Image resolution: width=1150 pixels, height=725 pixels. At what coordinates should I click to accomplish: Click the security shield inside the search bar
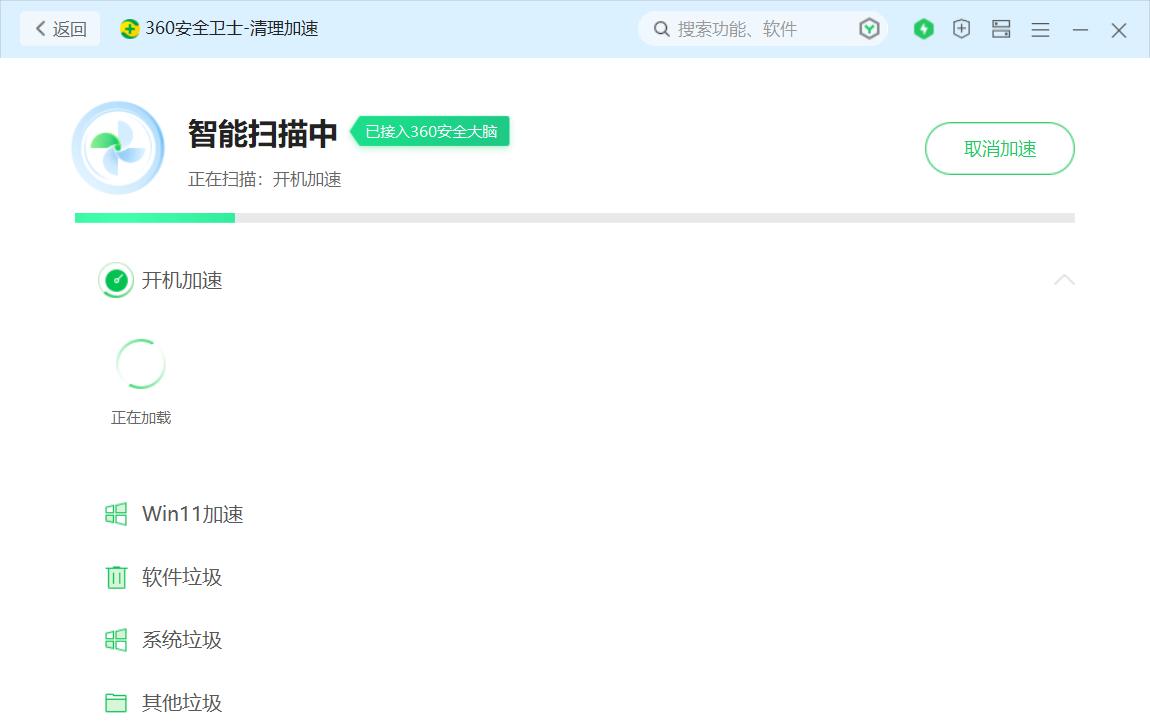(x=869, y=29)
